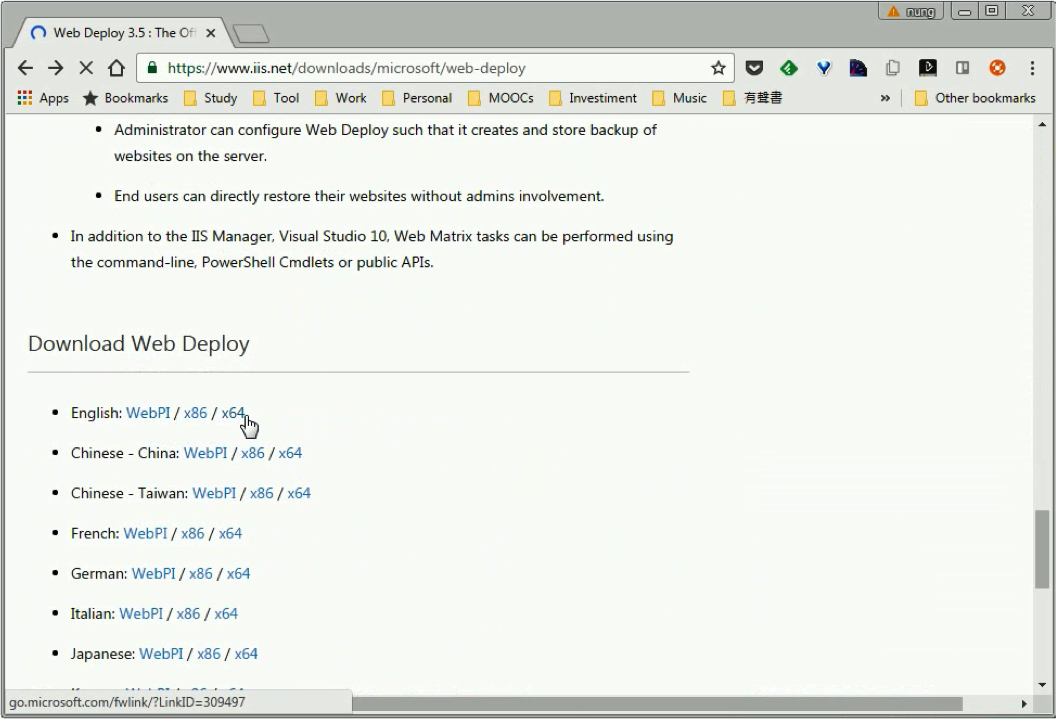1056x719 pixels.
Task: Download Italian x64 link
Action: click(226, 614)
